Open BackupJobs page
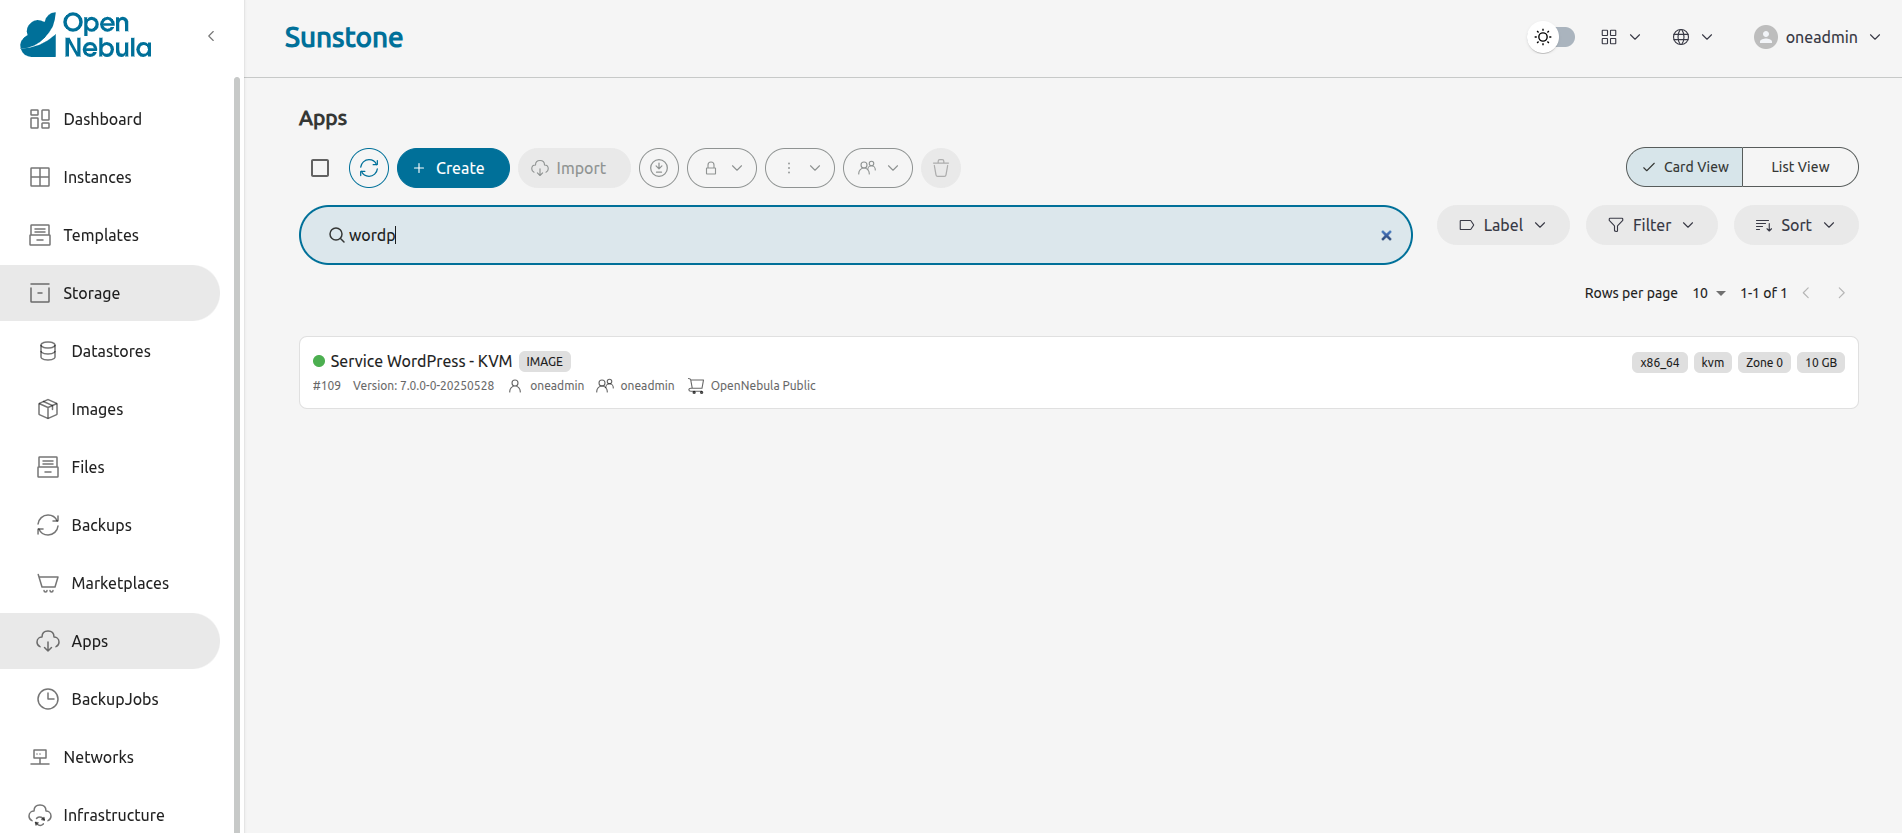 point(110,699)
